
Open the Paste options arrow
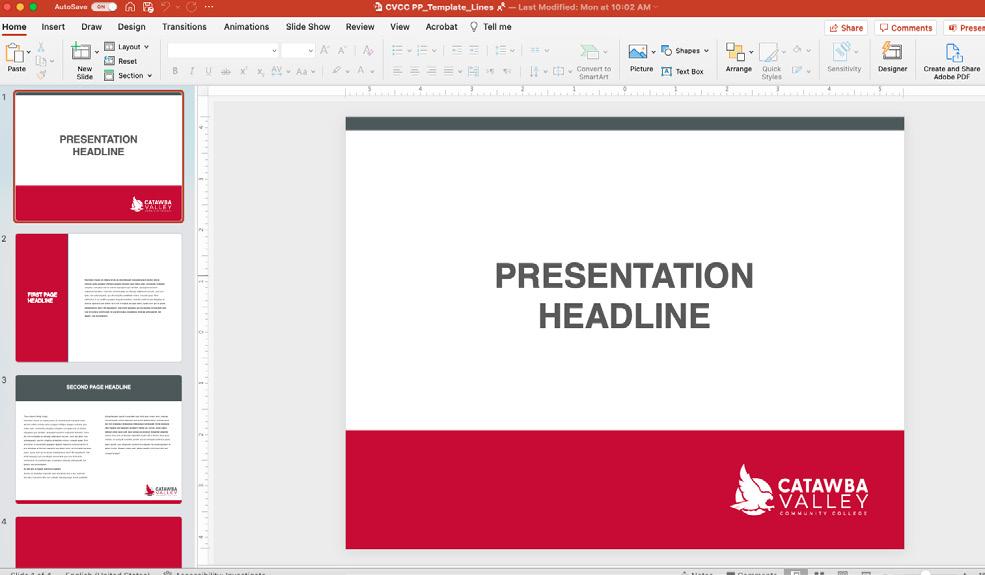click(x=28, y=53)
